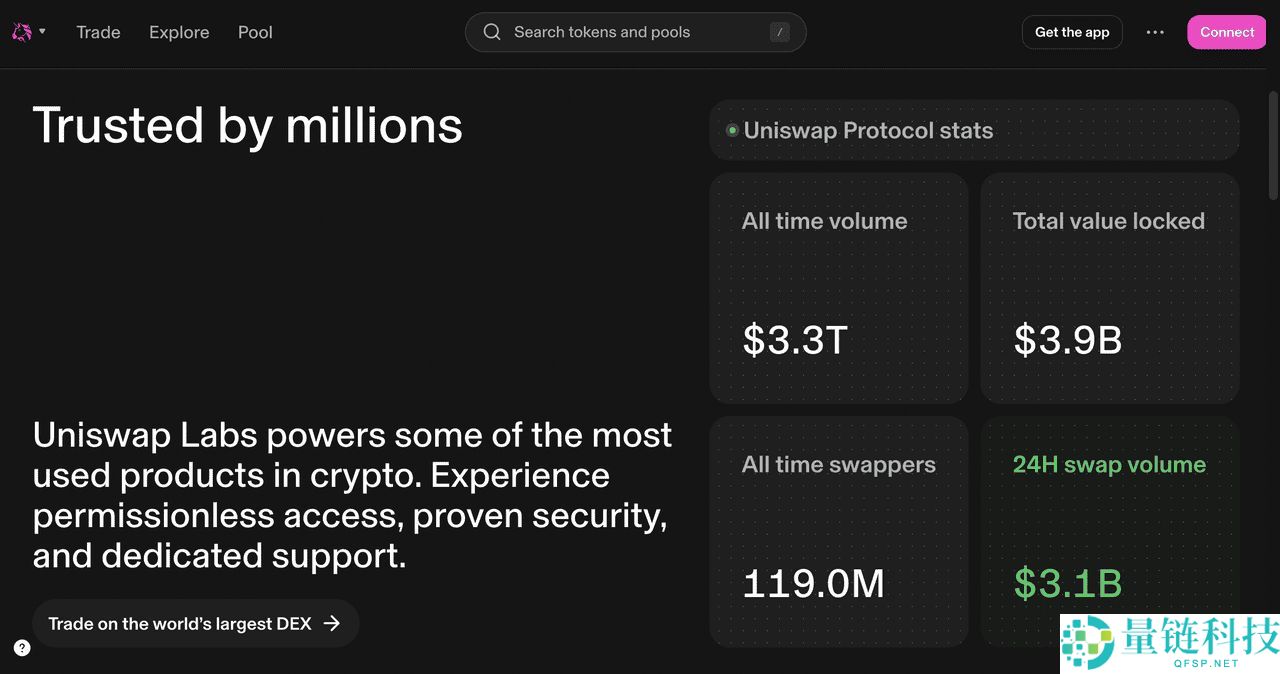This screenshot has width=1280, height=674.
Task: Expand the Uniswap logo dropdown chevron
Action: 42,31
